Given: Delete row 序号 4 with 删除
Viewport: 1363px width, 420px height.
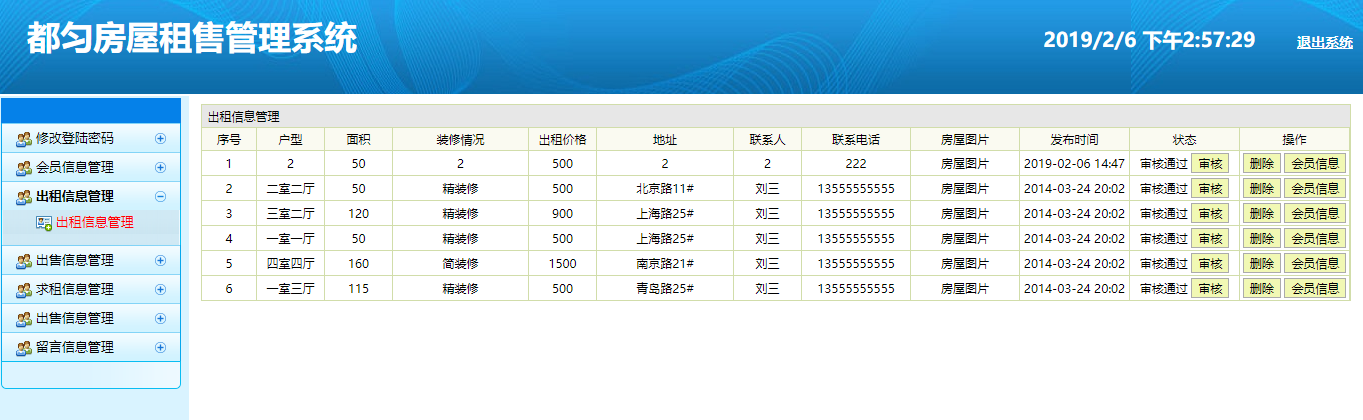Looking at the screenshot, I should 1262,238.
